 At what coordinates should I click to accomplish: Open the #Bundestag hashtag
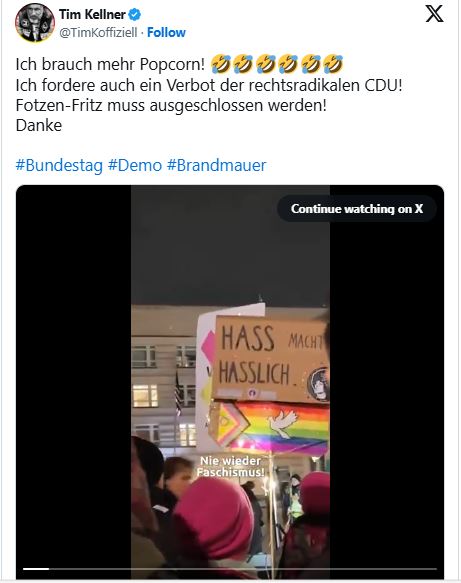(59, 165)
